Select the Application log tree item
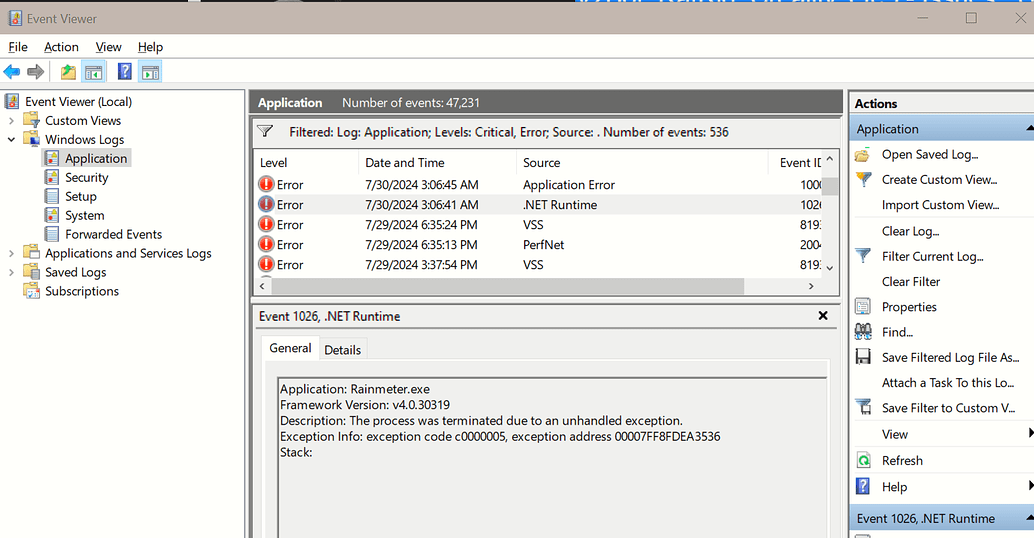This screenshot has height=538, width=1034. click(x=96, y=158)
